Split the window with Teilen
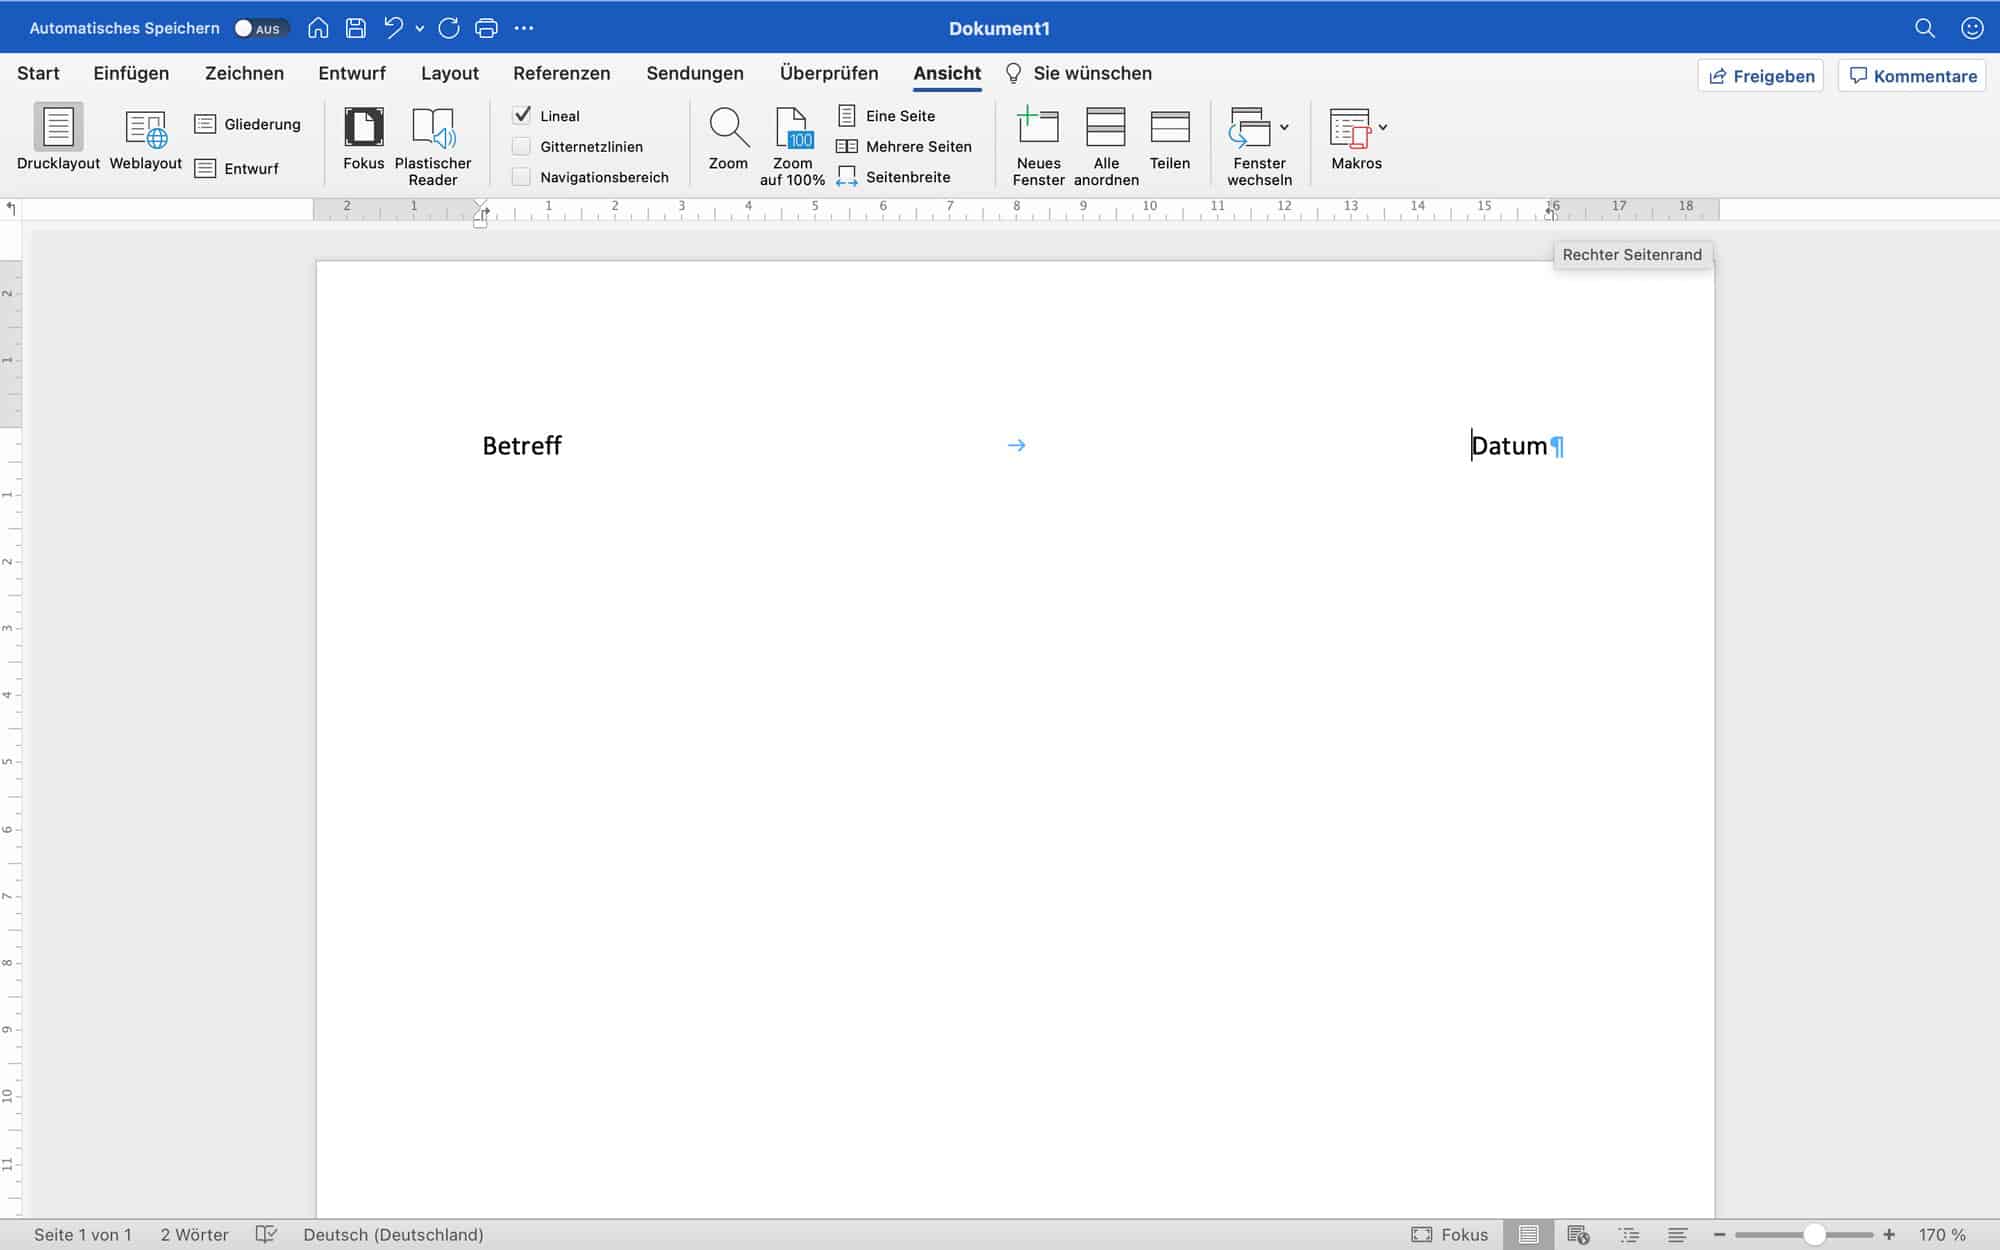This screenshot has width=2000, height=1250. 1170,138
